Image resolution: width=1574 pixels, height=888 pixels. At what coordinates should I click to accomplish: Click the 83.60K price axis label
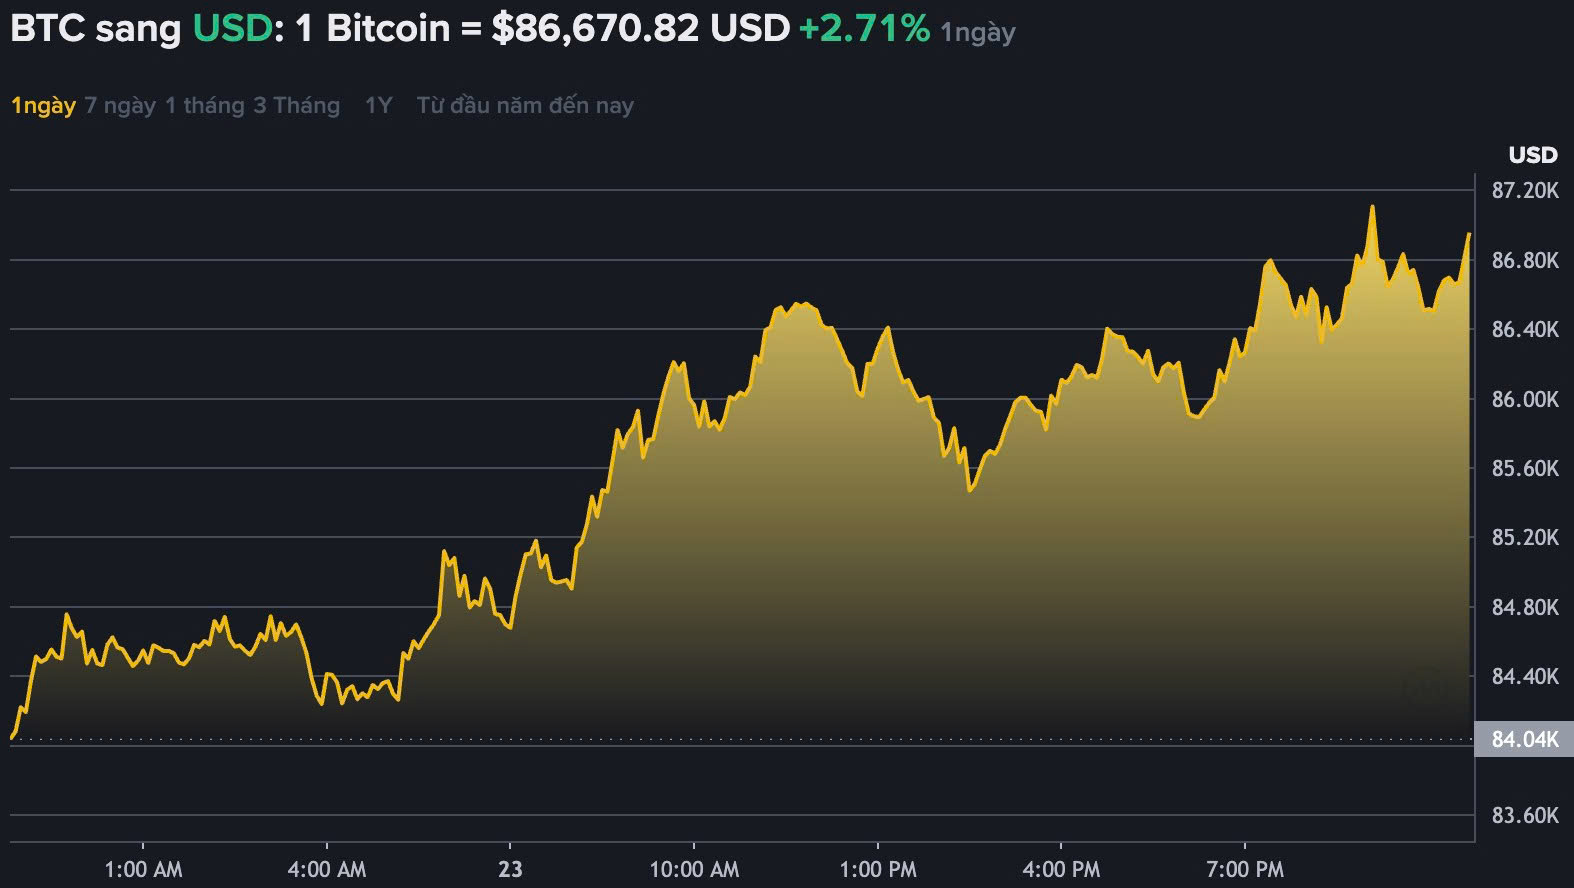1525,814
